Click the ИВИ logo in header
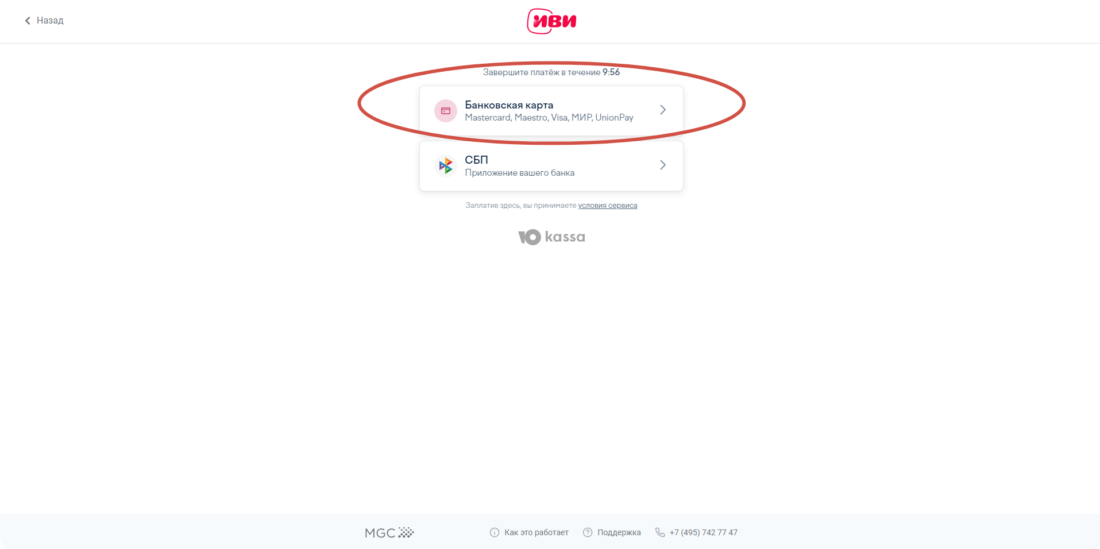 551,21
